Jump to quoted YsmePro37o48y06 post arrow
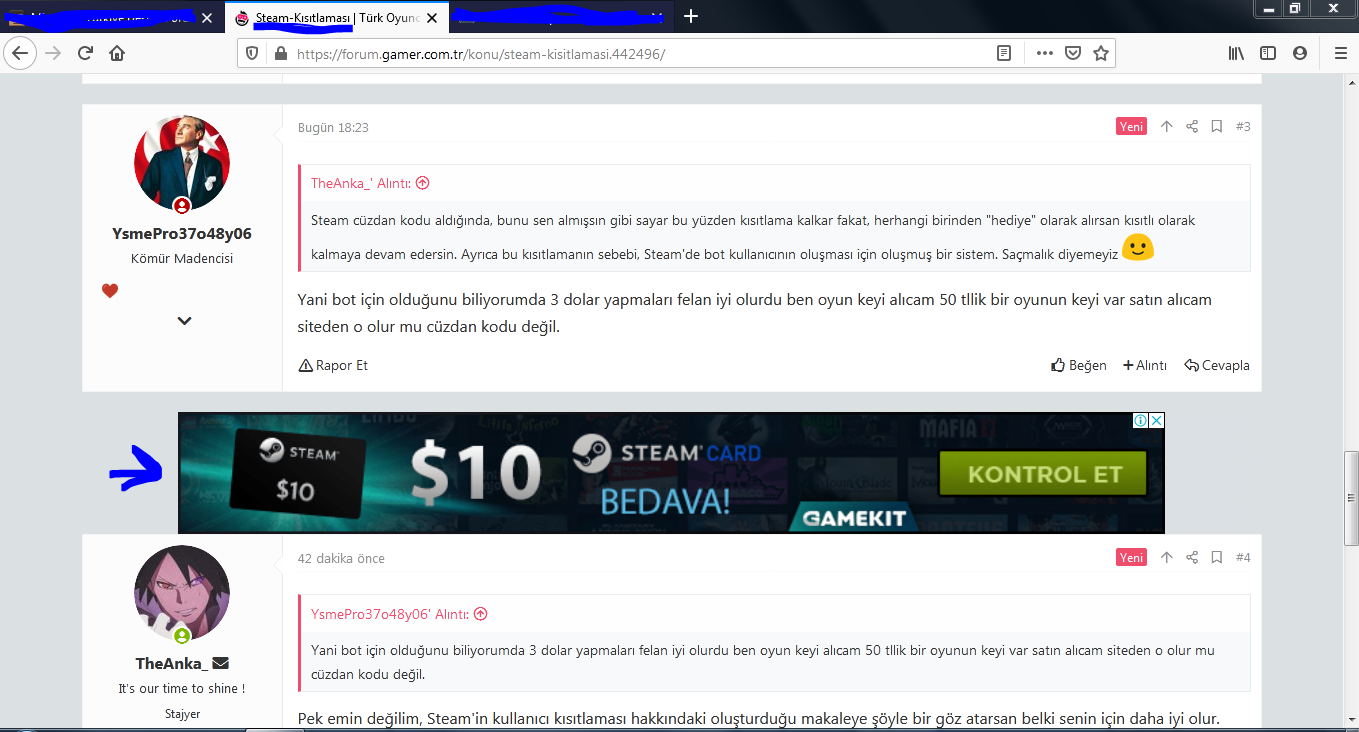The width and height of the screenshot is (1359, 732). pyautogui.click(x=480, y=614)
